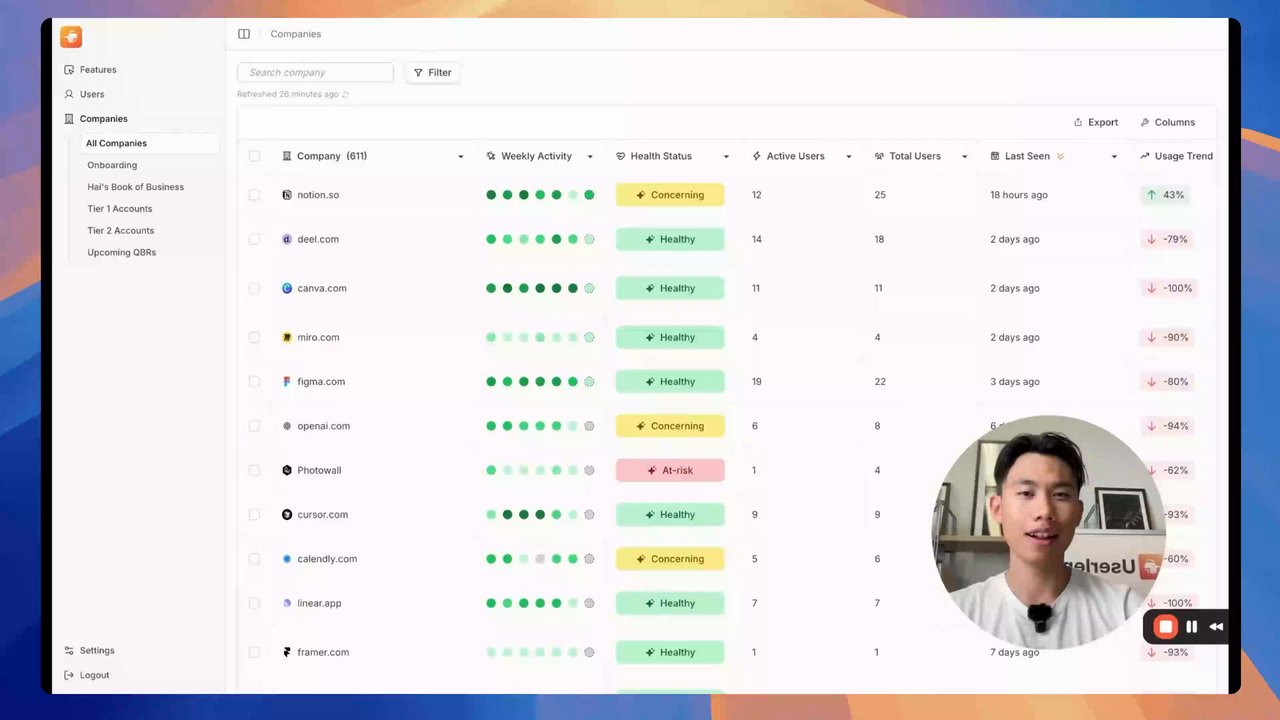
Task: Open the Tier 1 Accounts view
Action: (119, 209)
